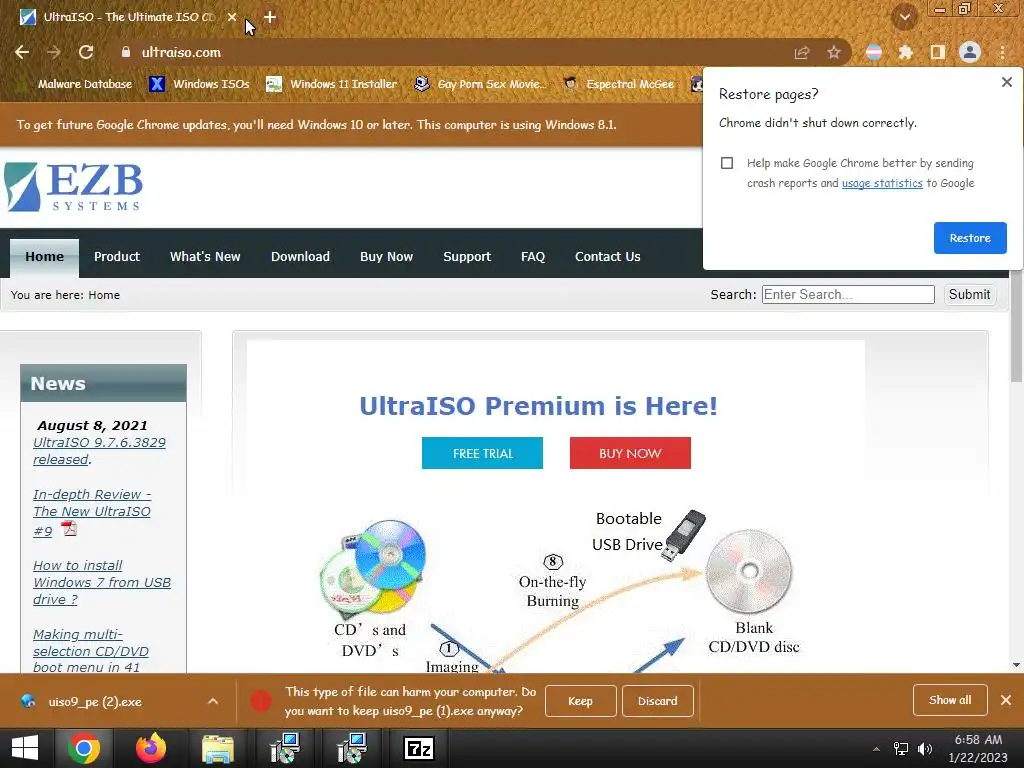
Task: Show all downloads
Action: [950, 700]
